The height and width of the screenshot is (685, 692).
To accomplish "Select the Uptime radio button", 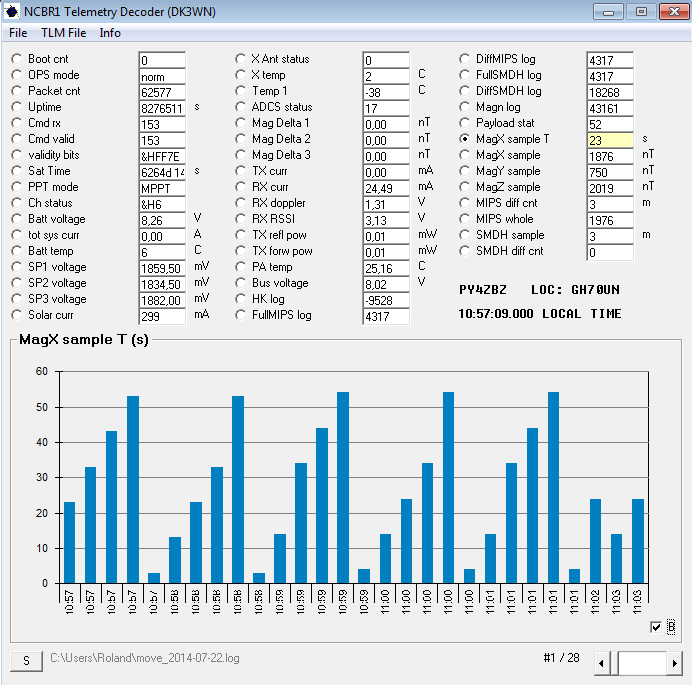I will coord(17,107).
